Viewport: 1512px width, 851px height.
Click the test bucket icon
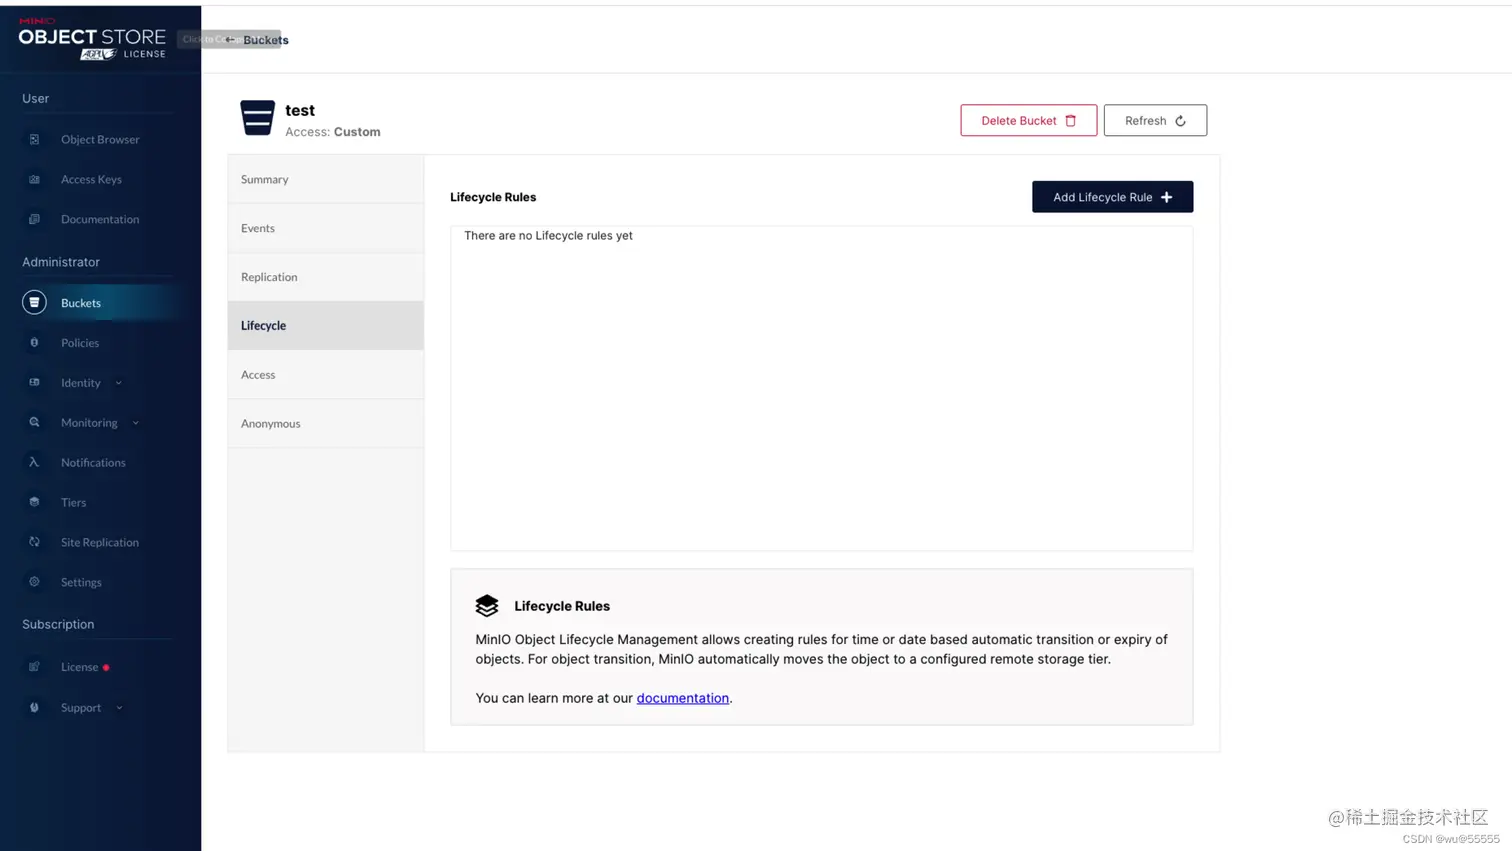coord(257,118)
